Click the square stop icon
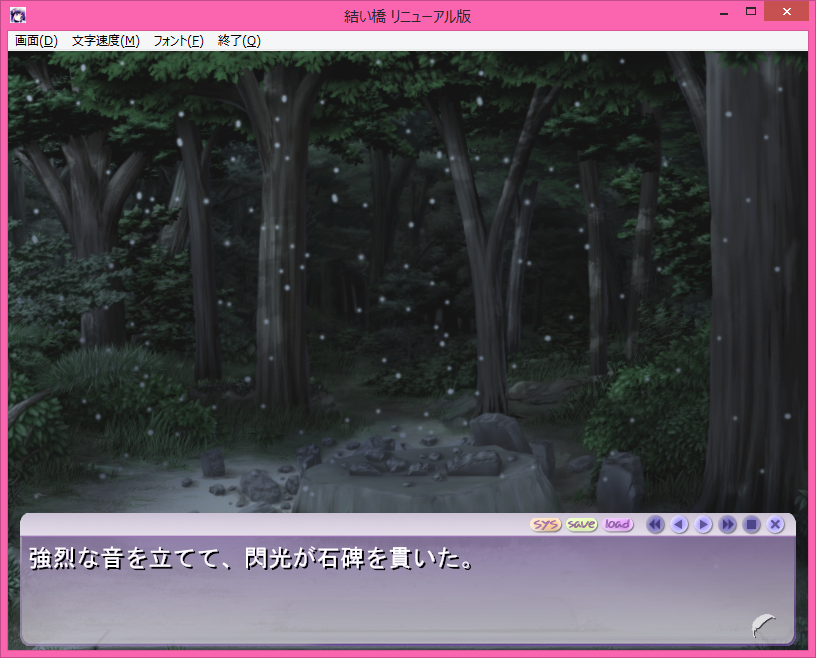 pos(751,524)
